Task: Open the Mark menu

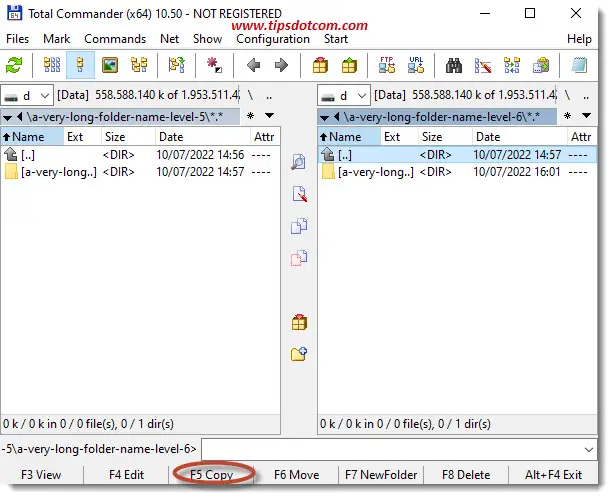Action: coord(57,39)
